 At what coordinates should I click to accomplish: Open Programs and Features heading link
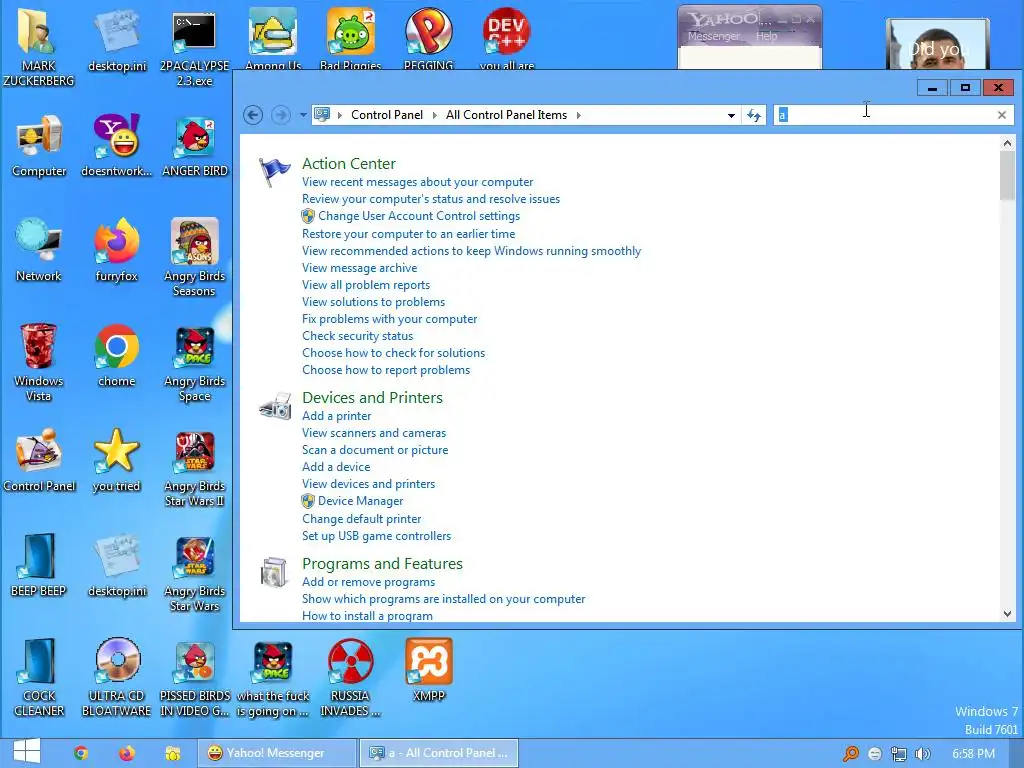382,564
